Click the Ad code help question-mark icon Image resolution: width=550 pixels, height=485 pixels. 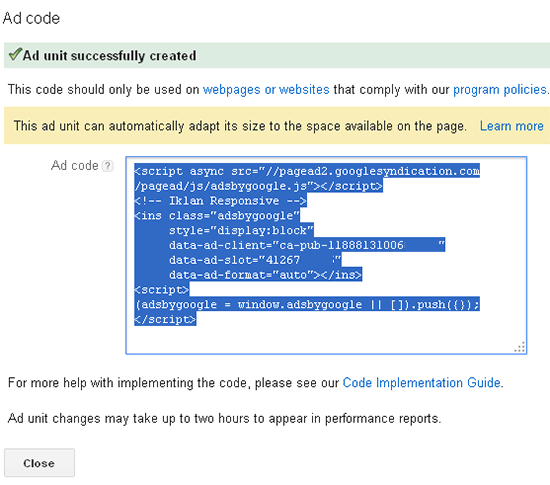pos(108,166)
